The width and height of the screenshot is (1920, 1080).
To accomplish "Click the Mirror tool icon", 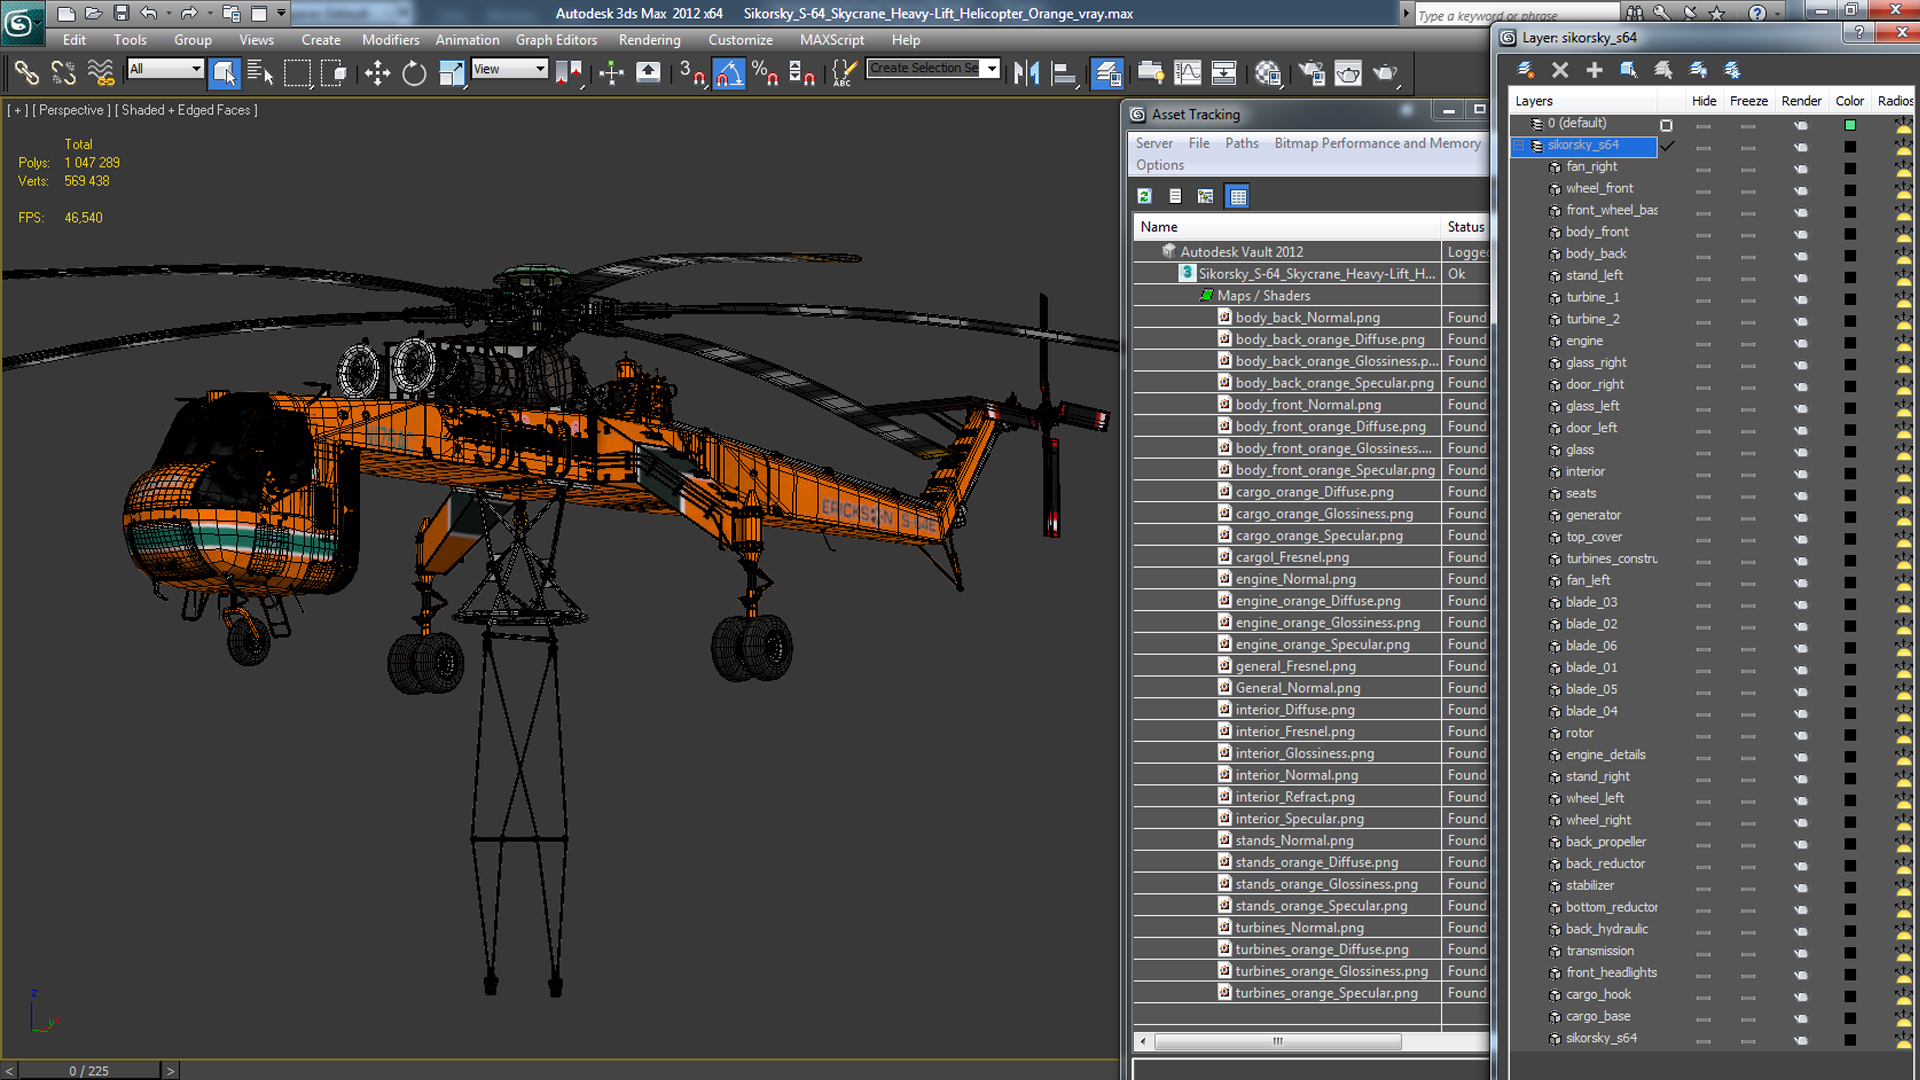I will 1026,73.
